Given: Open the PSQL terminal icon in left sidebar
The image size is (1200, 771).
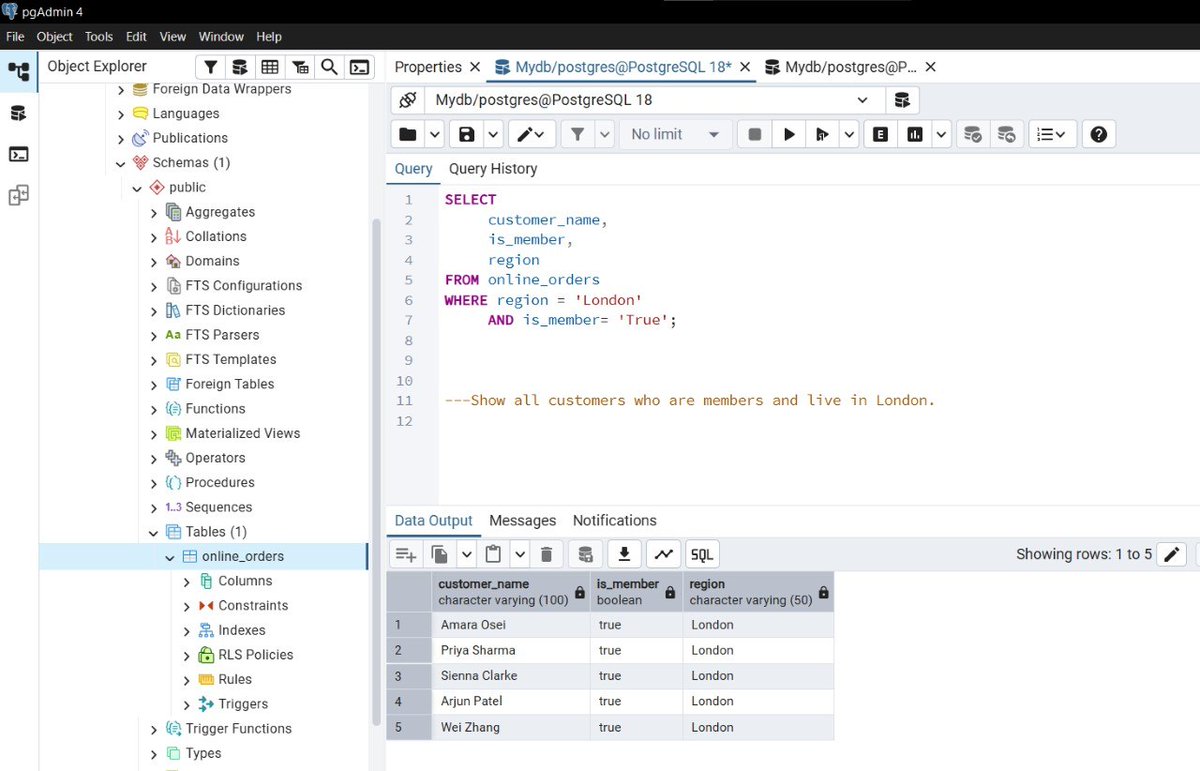Looking at the screenshot, I should pos(18,154).
